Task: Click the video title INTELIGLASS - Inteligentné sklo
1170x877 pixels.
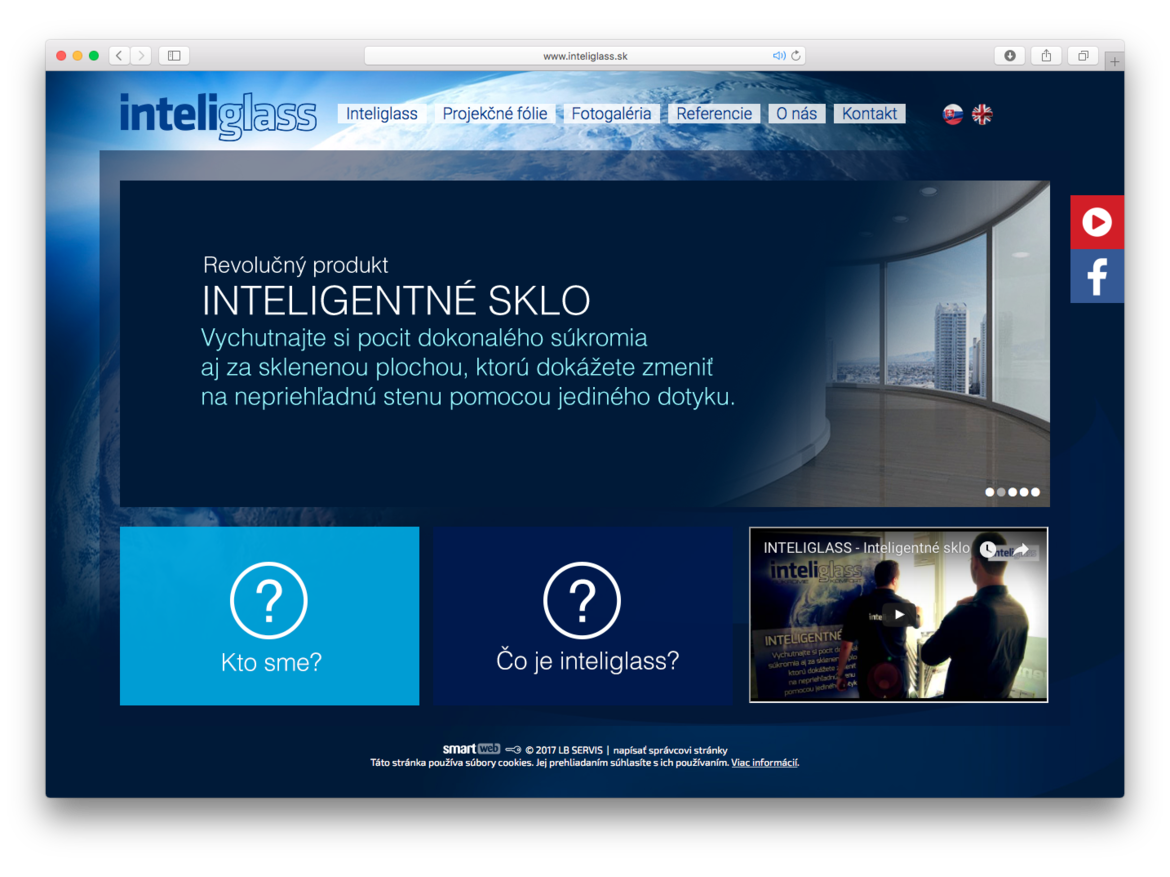Action: [x=866, y=548]
